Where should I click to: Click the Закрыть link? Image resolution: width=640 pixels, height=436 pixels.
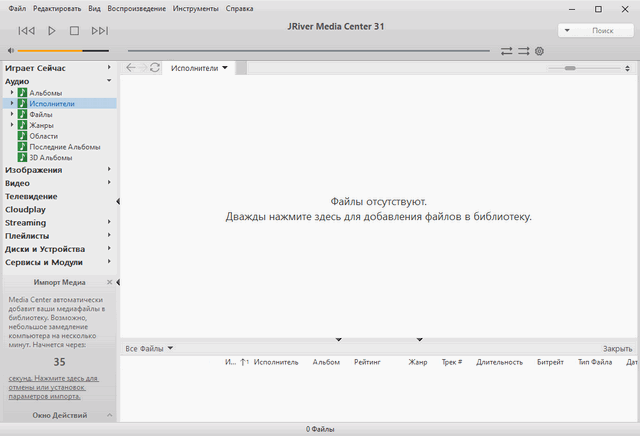pyautogui.click(x=617, y=348)
